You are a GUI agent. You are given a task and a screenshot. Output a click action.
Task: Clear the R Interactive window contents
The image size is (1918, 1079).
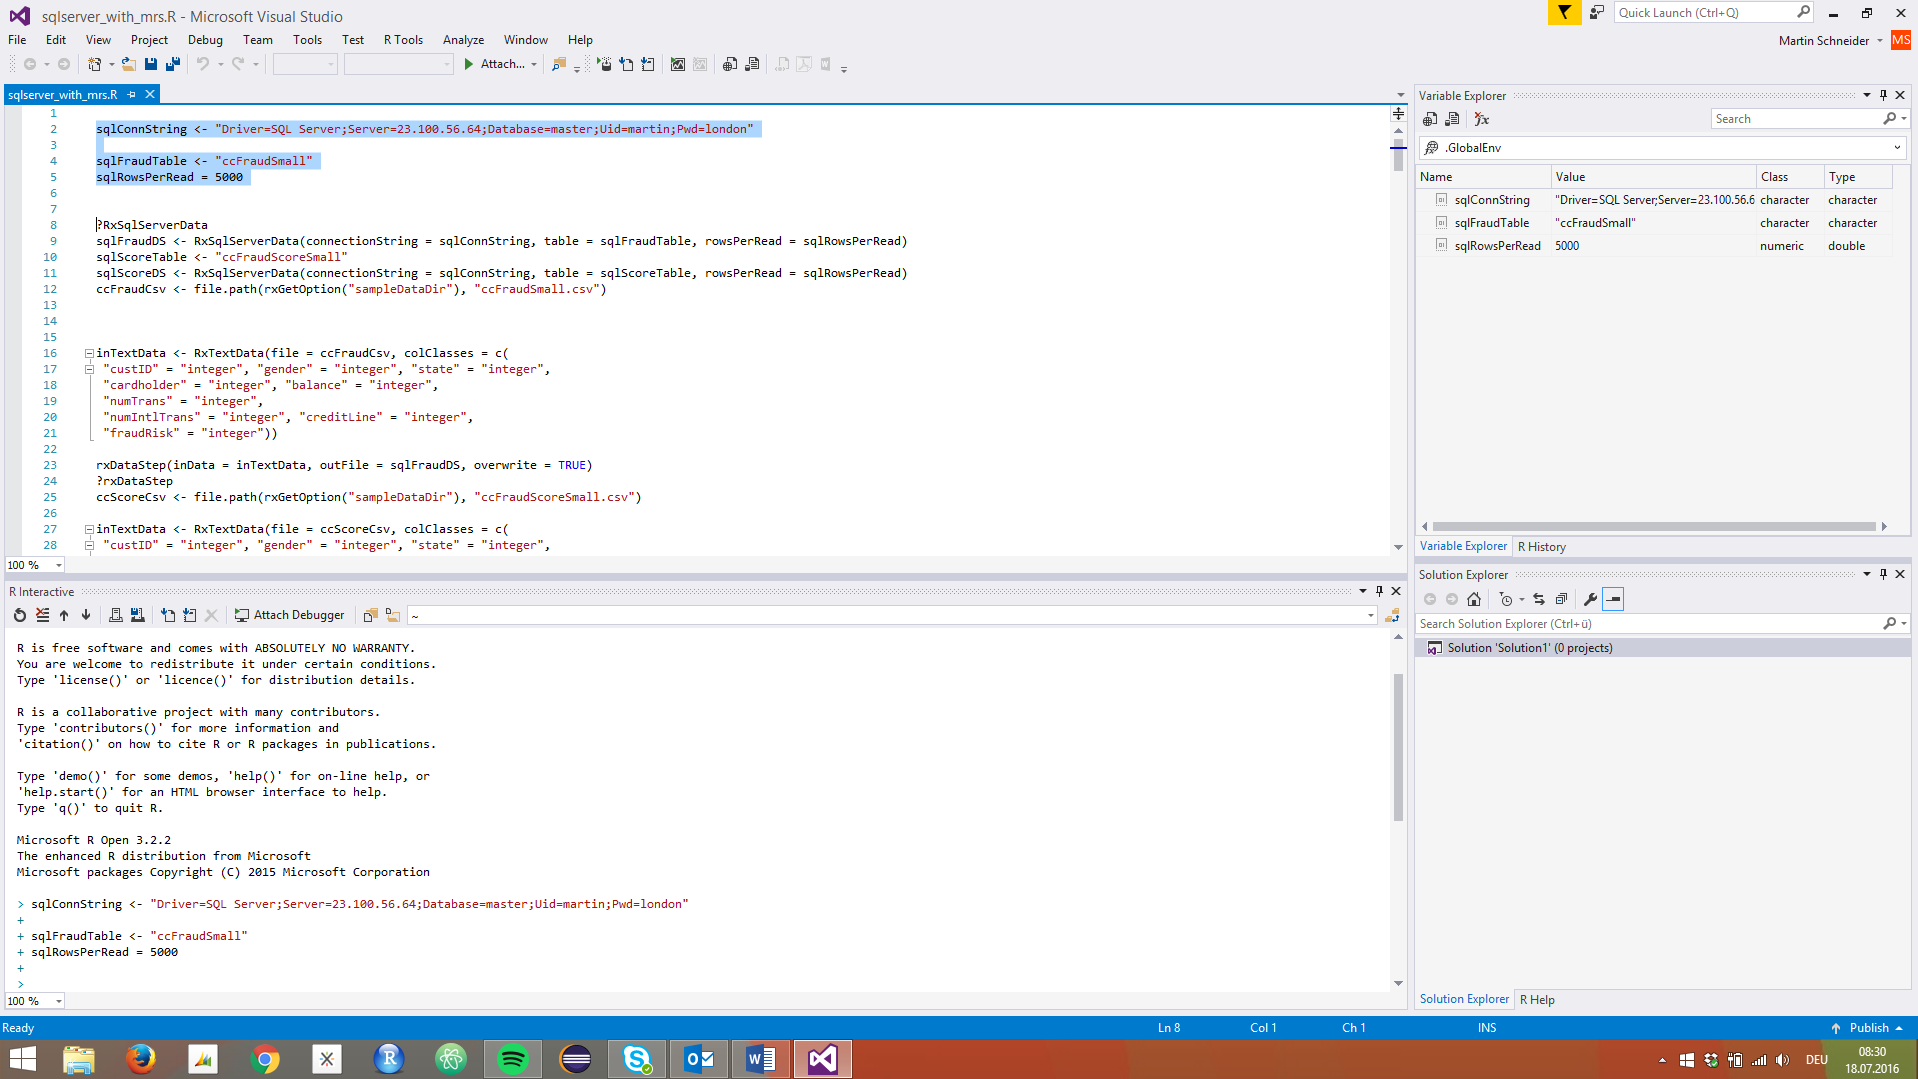[x=42, y=615]
